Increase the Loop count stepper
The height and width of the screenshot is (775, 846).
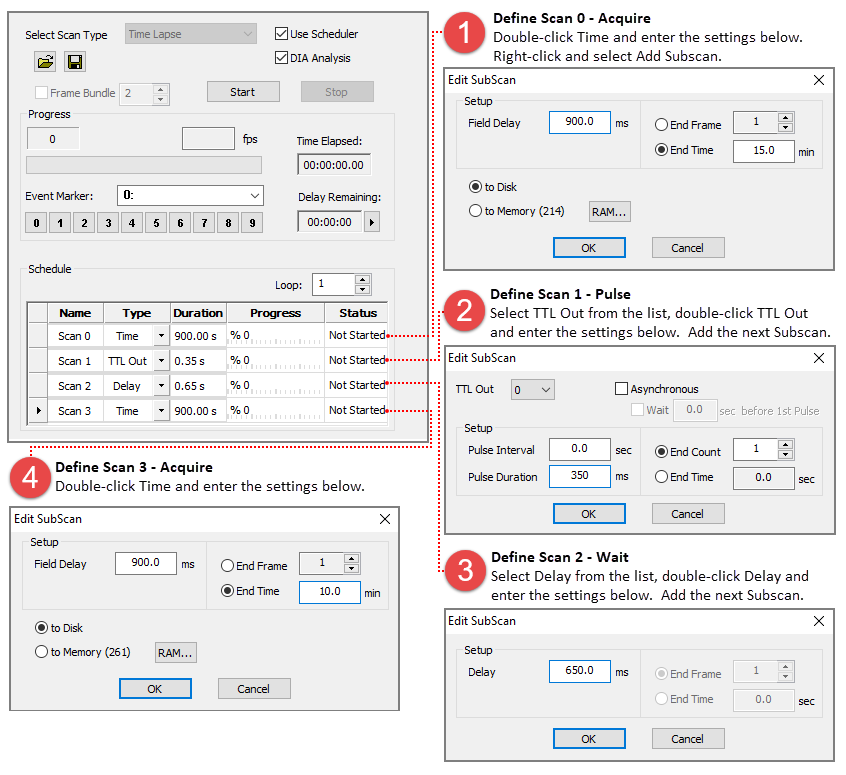(362, 279)
